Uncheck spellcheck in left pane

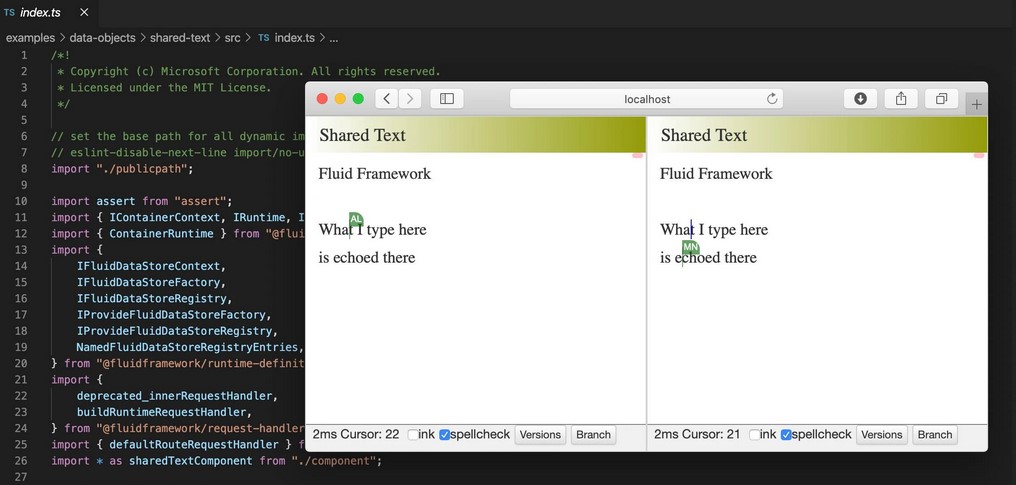point(444,435)
